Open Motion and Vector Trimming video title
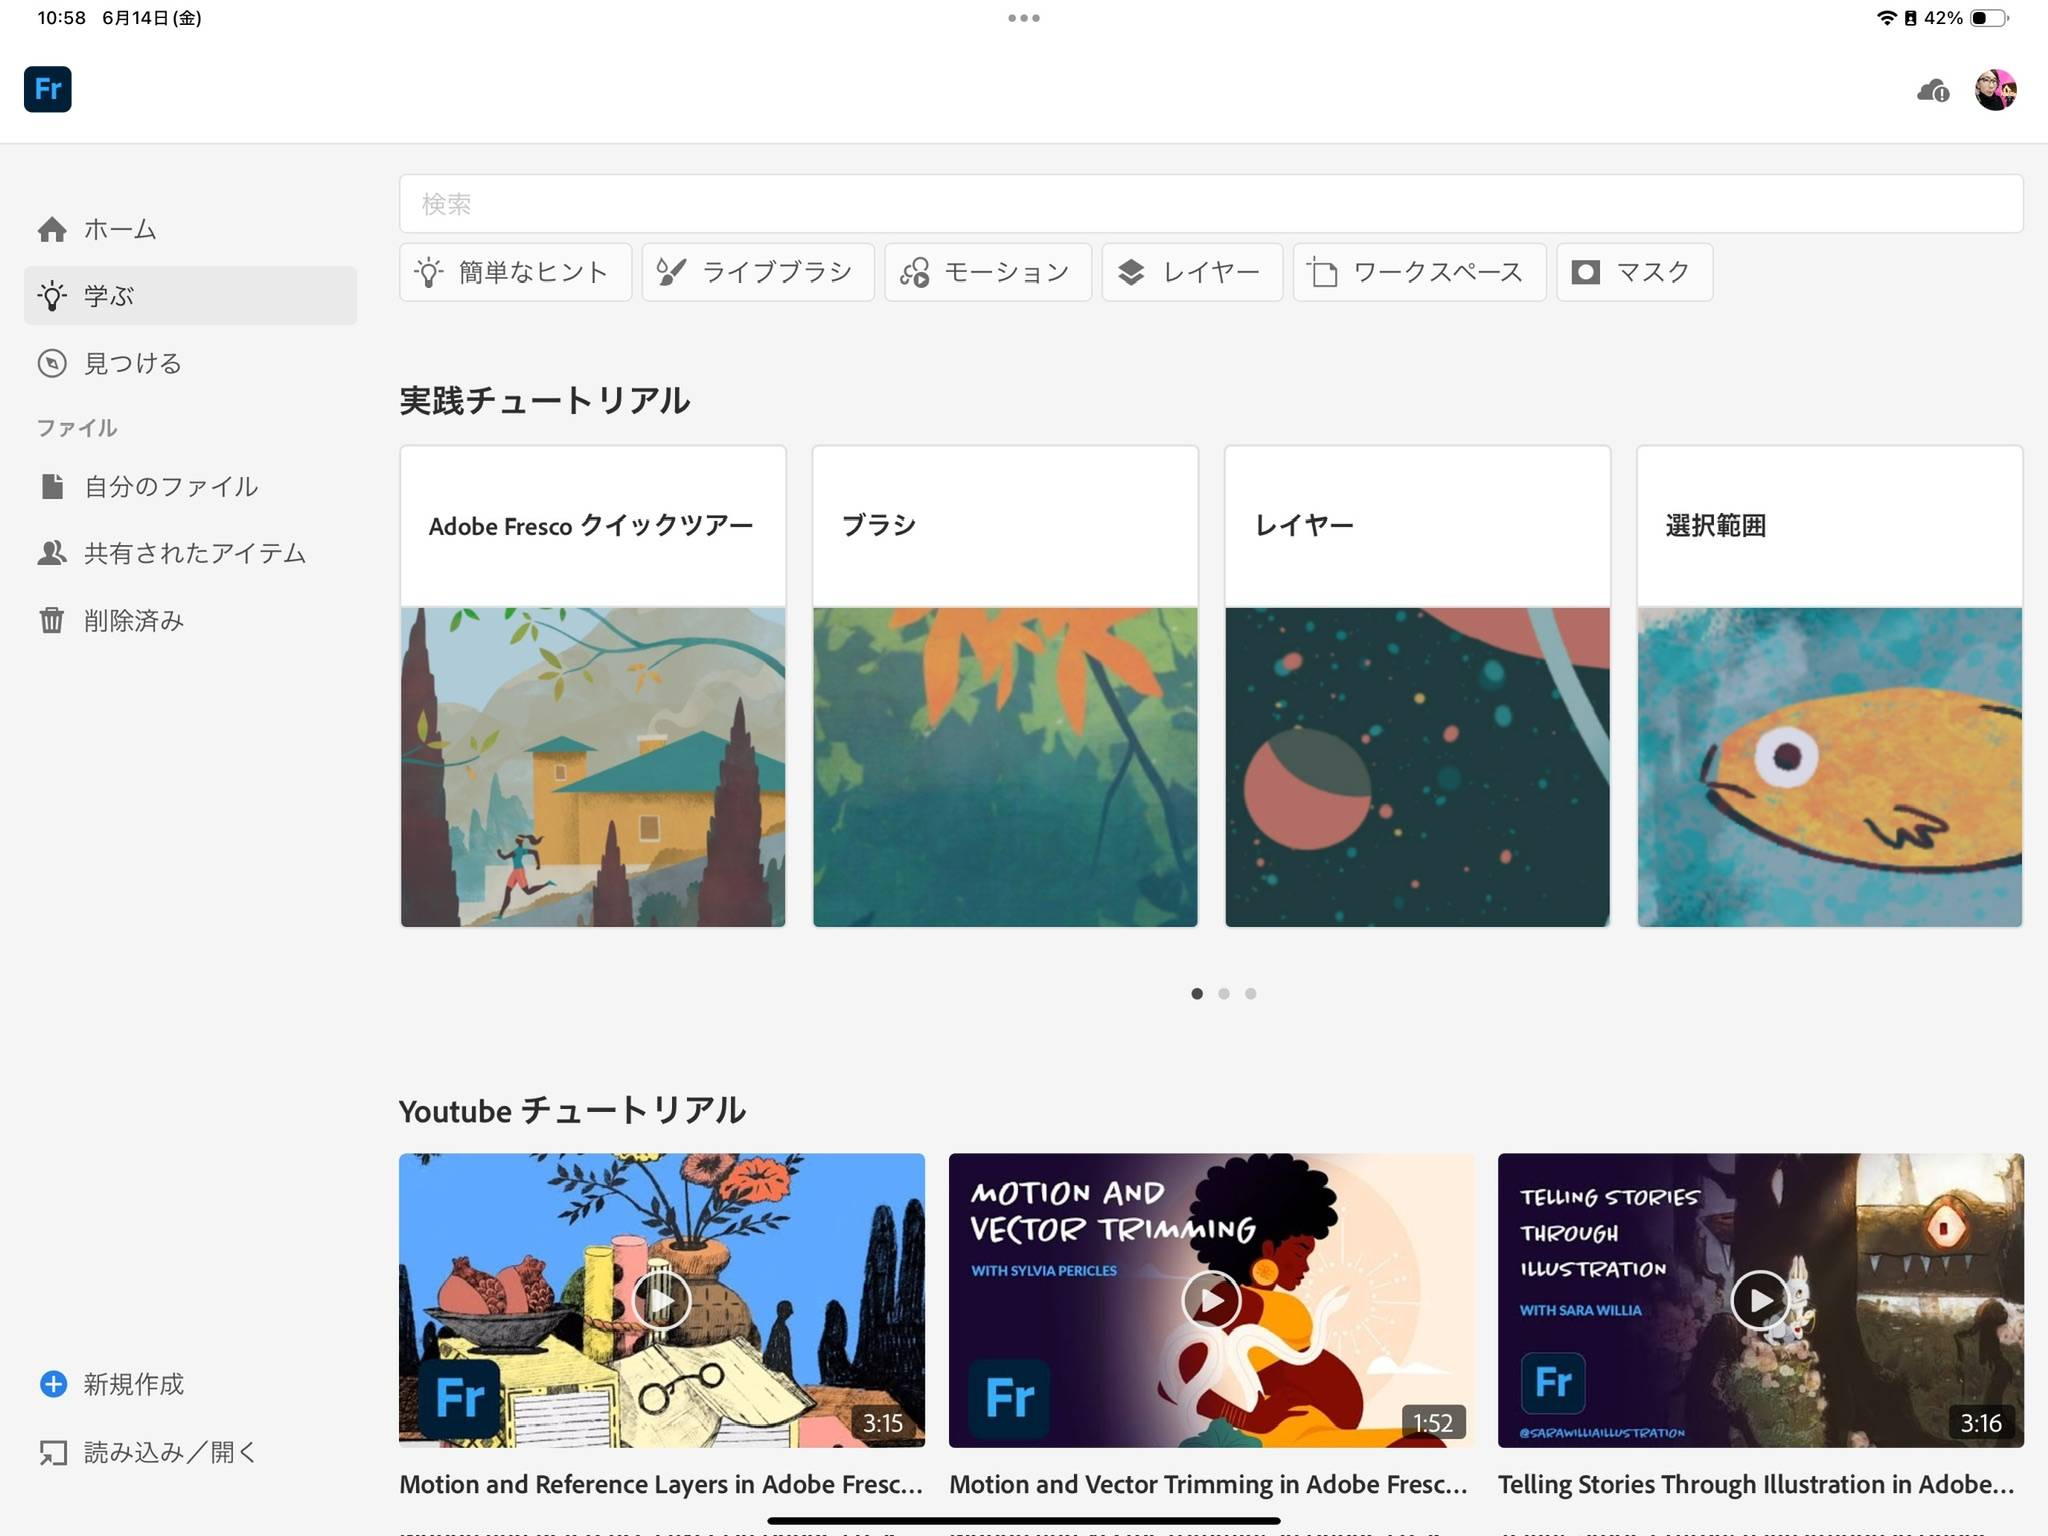 1209,1485
